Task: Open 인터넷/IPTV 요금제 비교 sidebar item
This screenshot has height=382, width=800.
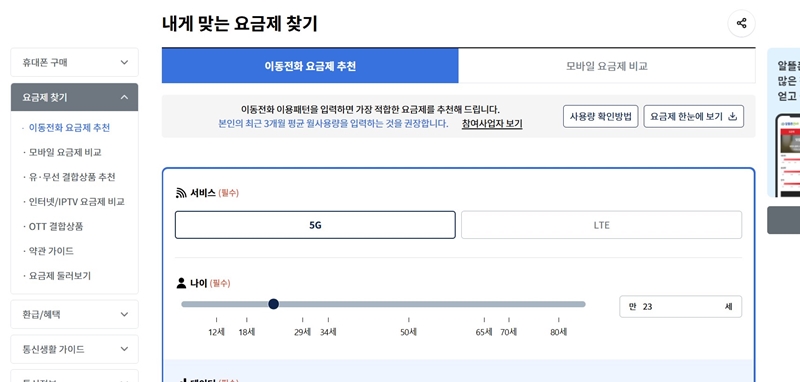Action: pyautogui.click(x=77, y=201)
